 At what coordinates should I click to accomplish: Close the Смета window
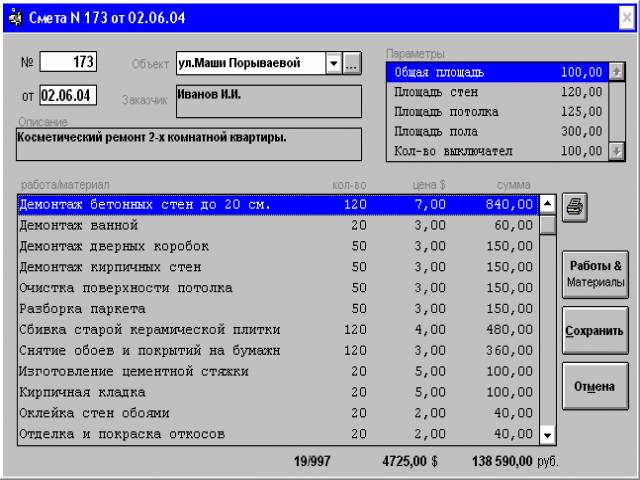627,18
